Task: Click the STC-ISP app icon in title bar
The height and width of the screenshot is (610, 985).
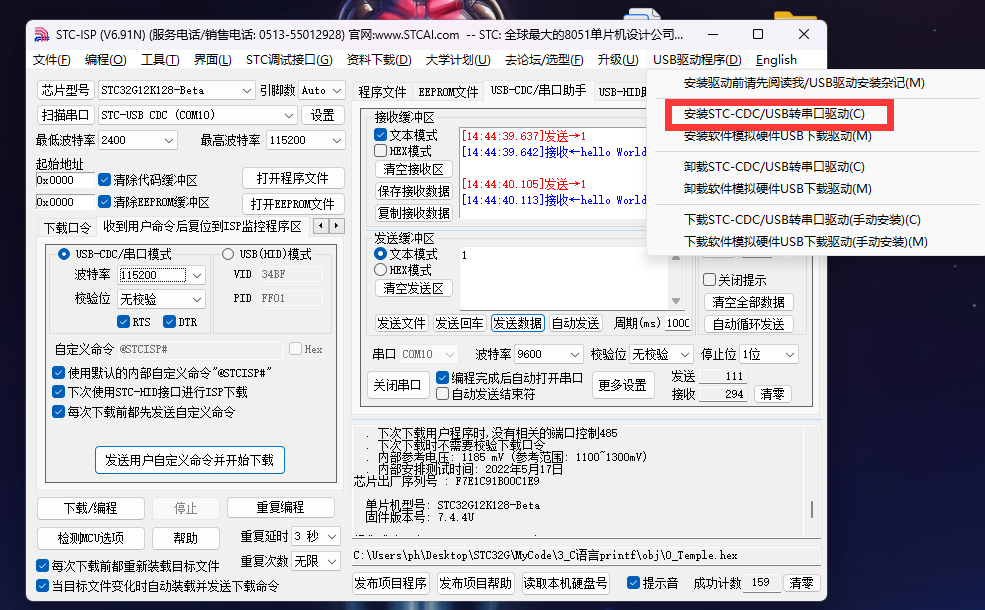Action: point(41,35)
